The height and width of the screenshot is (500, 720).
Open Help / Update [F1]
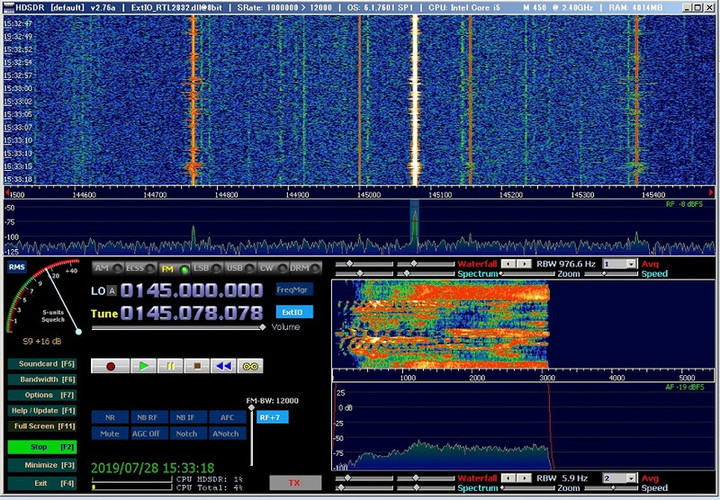(x=42, y=411)
